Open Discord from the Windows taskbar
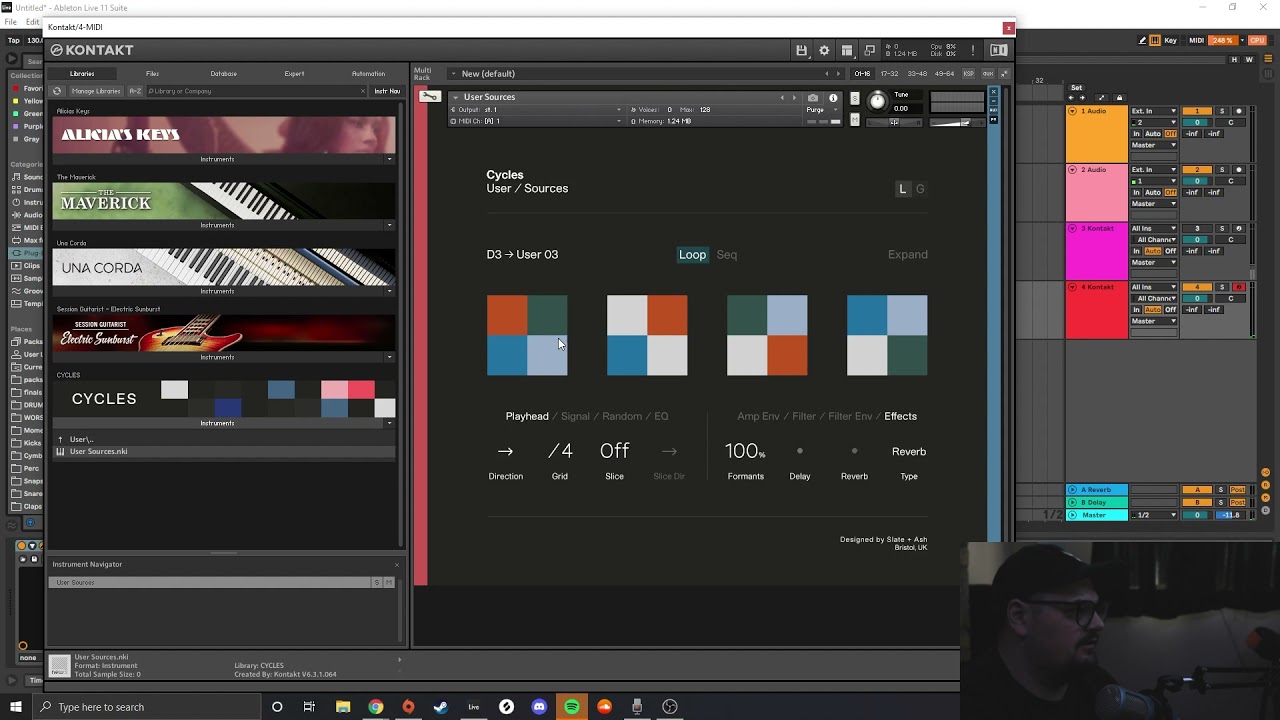 point(539,707)
